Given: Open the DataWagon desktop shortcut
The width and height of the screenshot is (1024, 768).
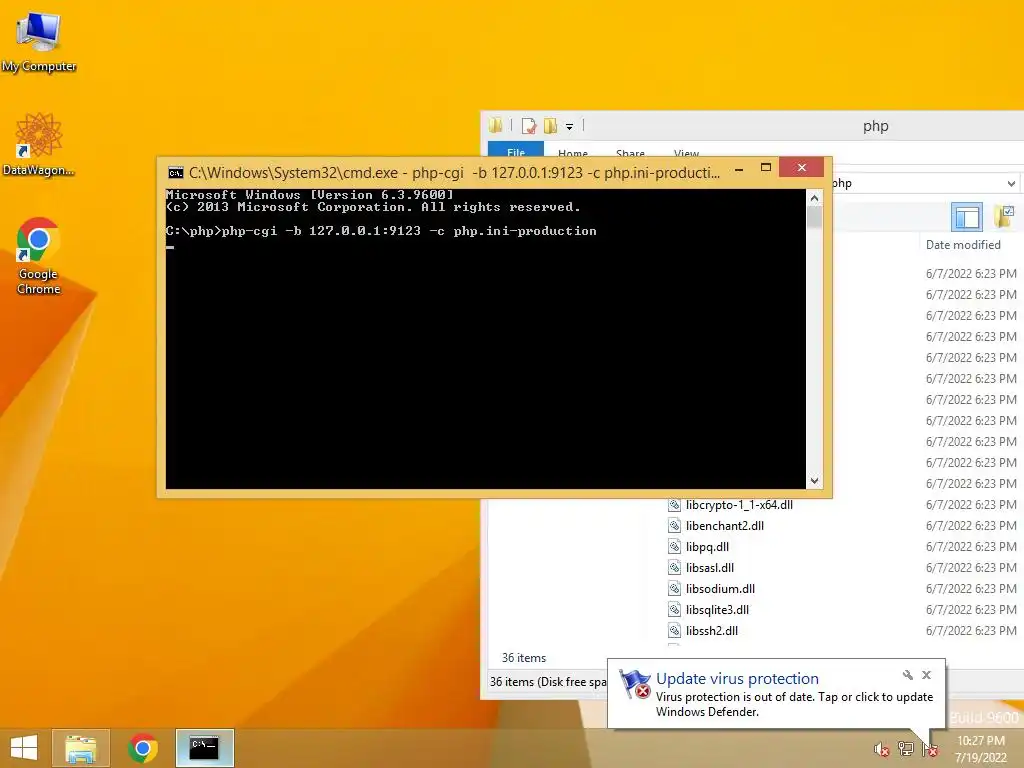Looking at the screenshot, I should pos(39,144).
